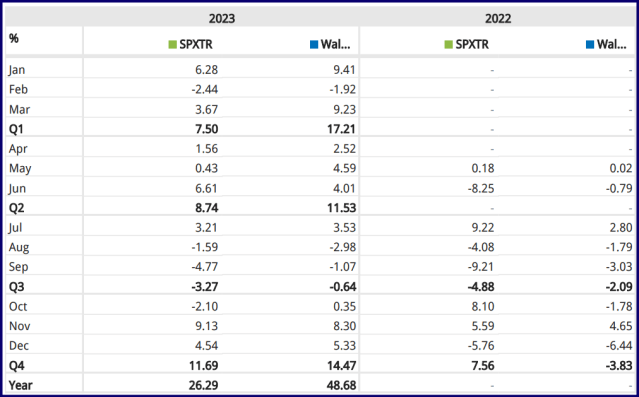Select the Q1 row label
Screen dimensions: 639x397
(16, 129)
